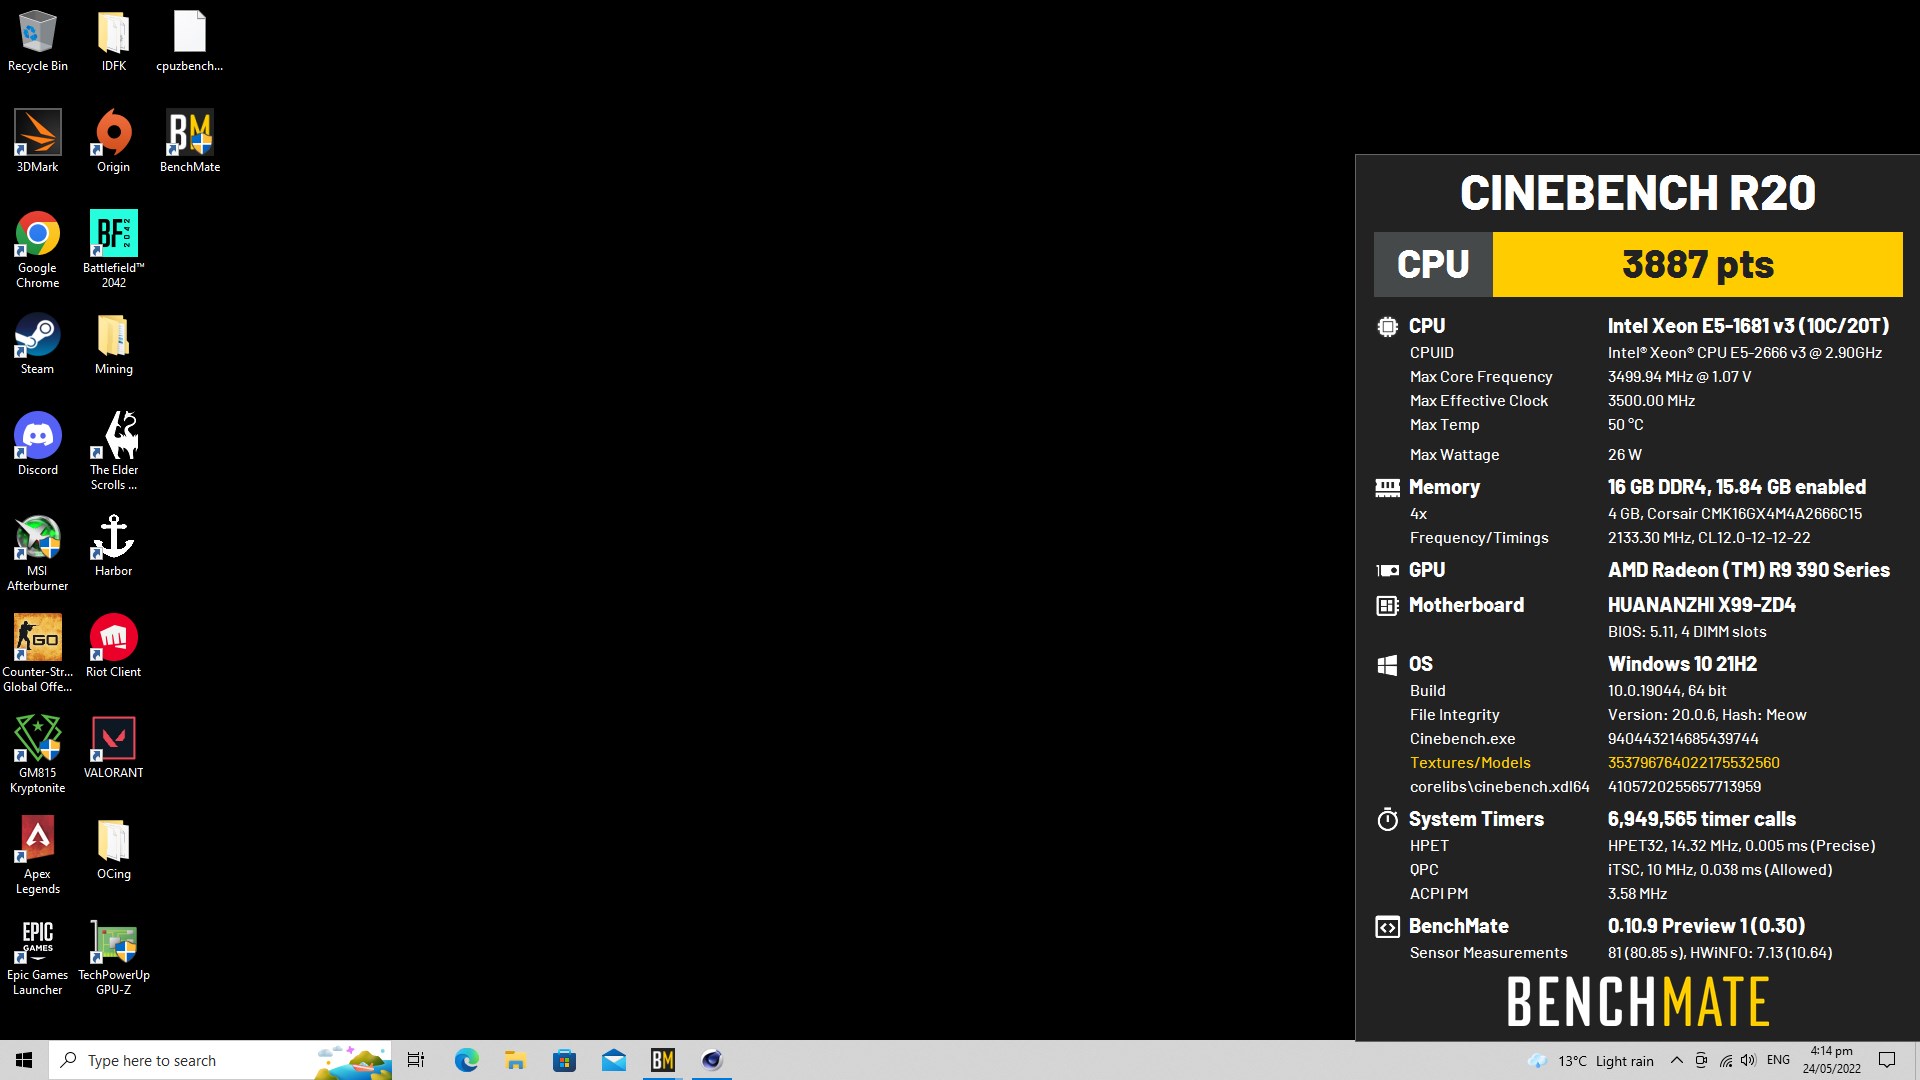The height and width of the screenshot is (1080, 1920).
Task: Open the volume control tray icon
Action: pos(1748,1060)
